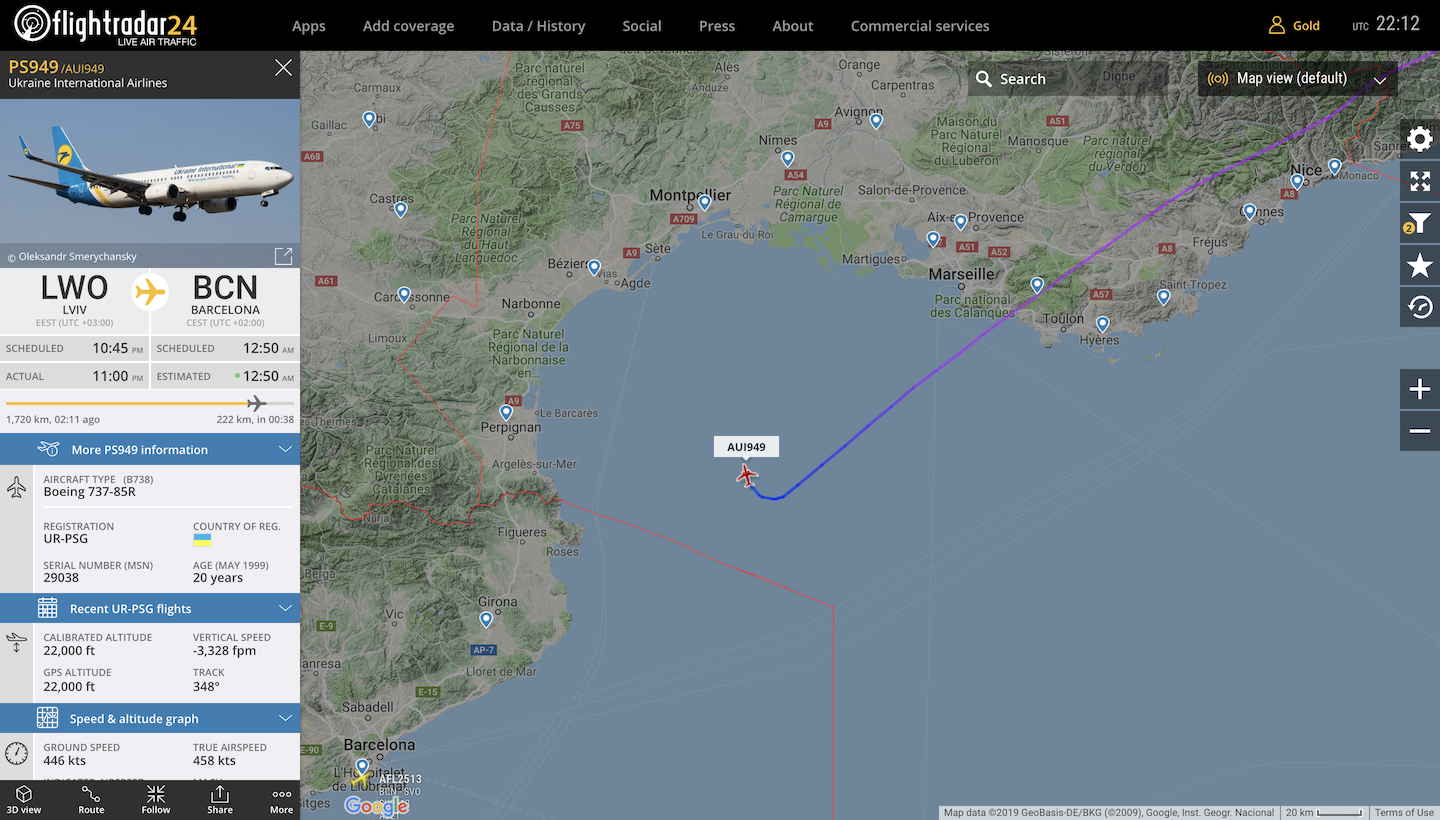Open the Commercial services menu
1440x820 pixels.
[x=920, y=26]
